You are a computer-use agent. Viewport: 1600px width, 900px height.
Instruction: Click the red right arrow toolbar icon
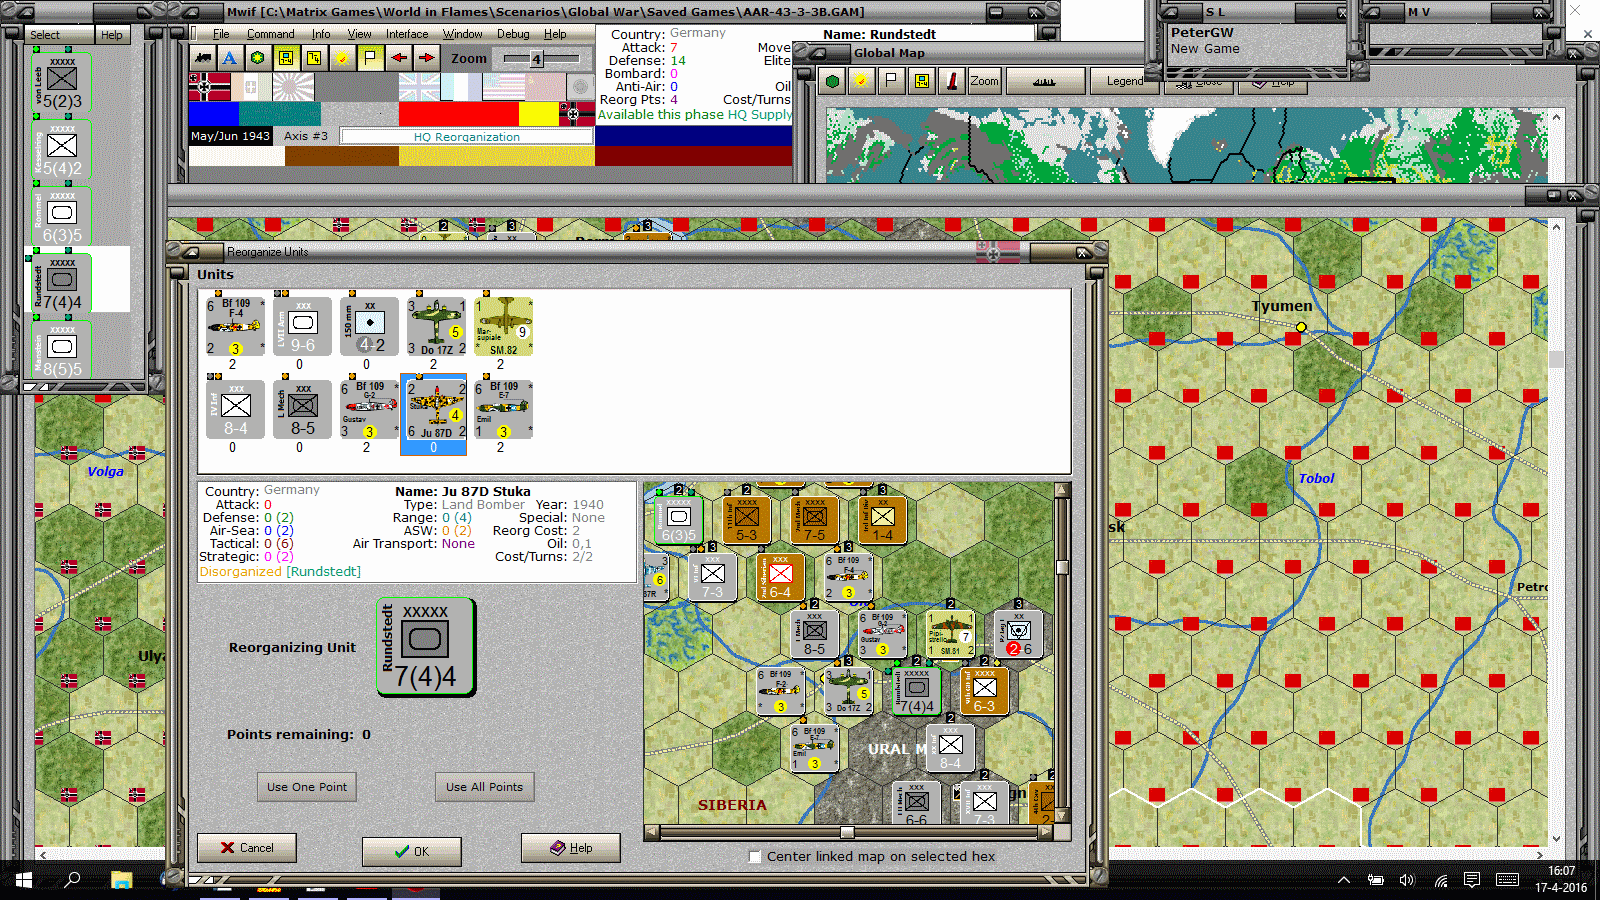tap(426, 58)
